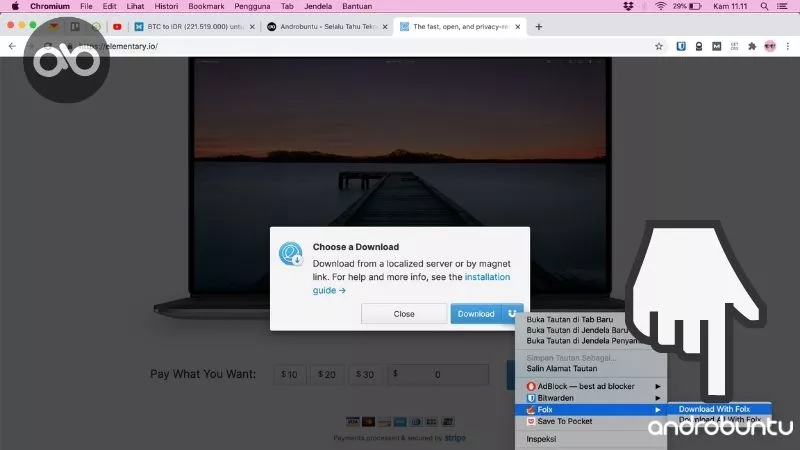Expand the Bitwarden context submenu
Image resolution: width=800 pixels, height=450 pixels.
(x=591, y=398)
